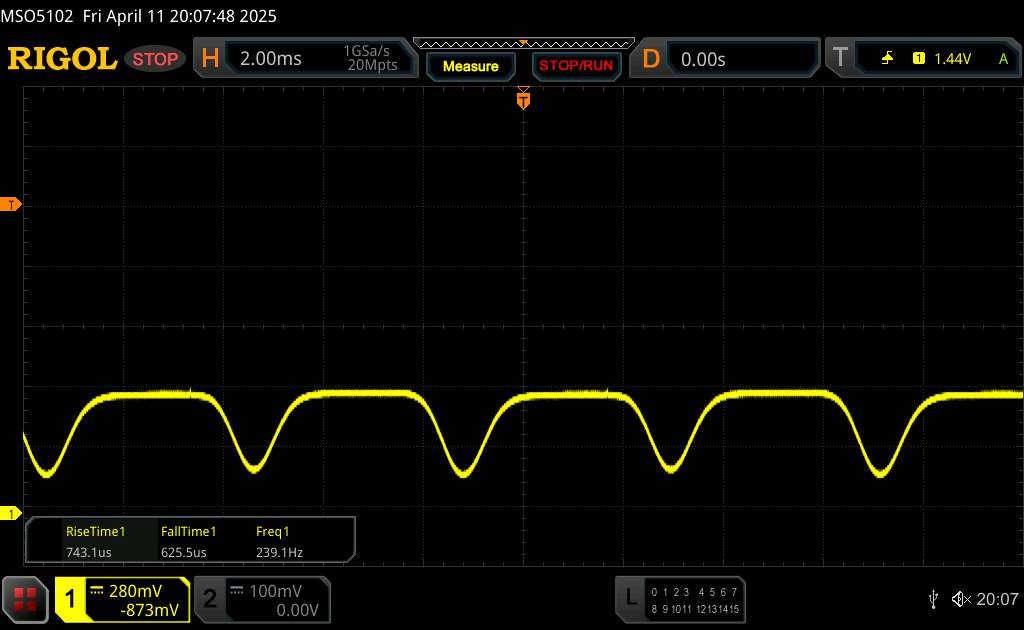Select the Freq1 measurement
1024x630 pixels.
[x=272, y=531]
